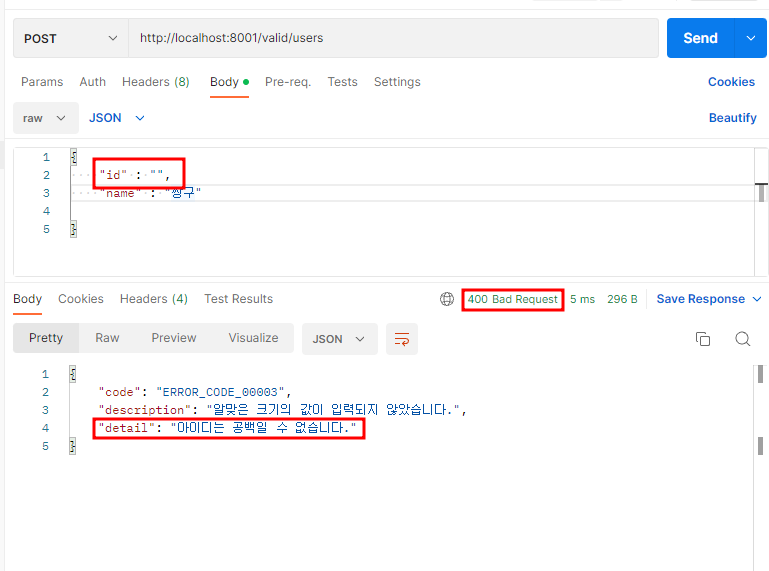The image size is (769, 571).
Task: Click the "code" line in response
Action: [194, 392]
